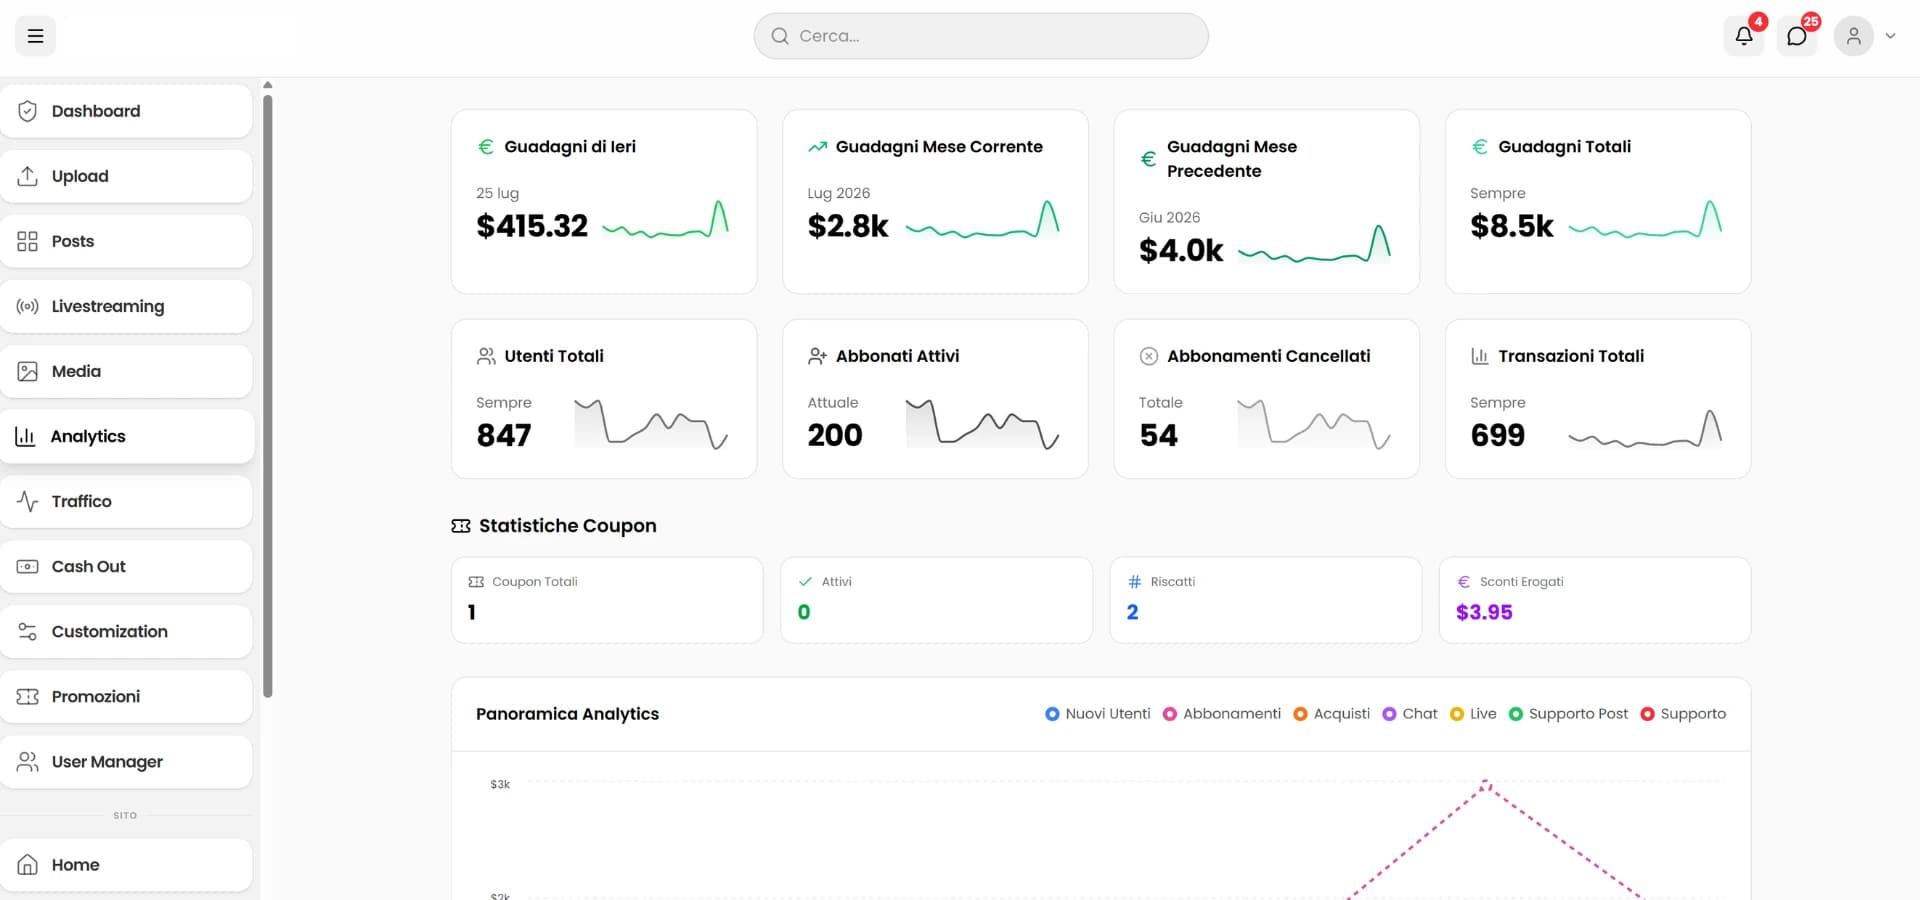This screenshot has width=1920, height=900.
Task: Toggle the Nuovi Utenti chart series
Action: coord(1098,714)
